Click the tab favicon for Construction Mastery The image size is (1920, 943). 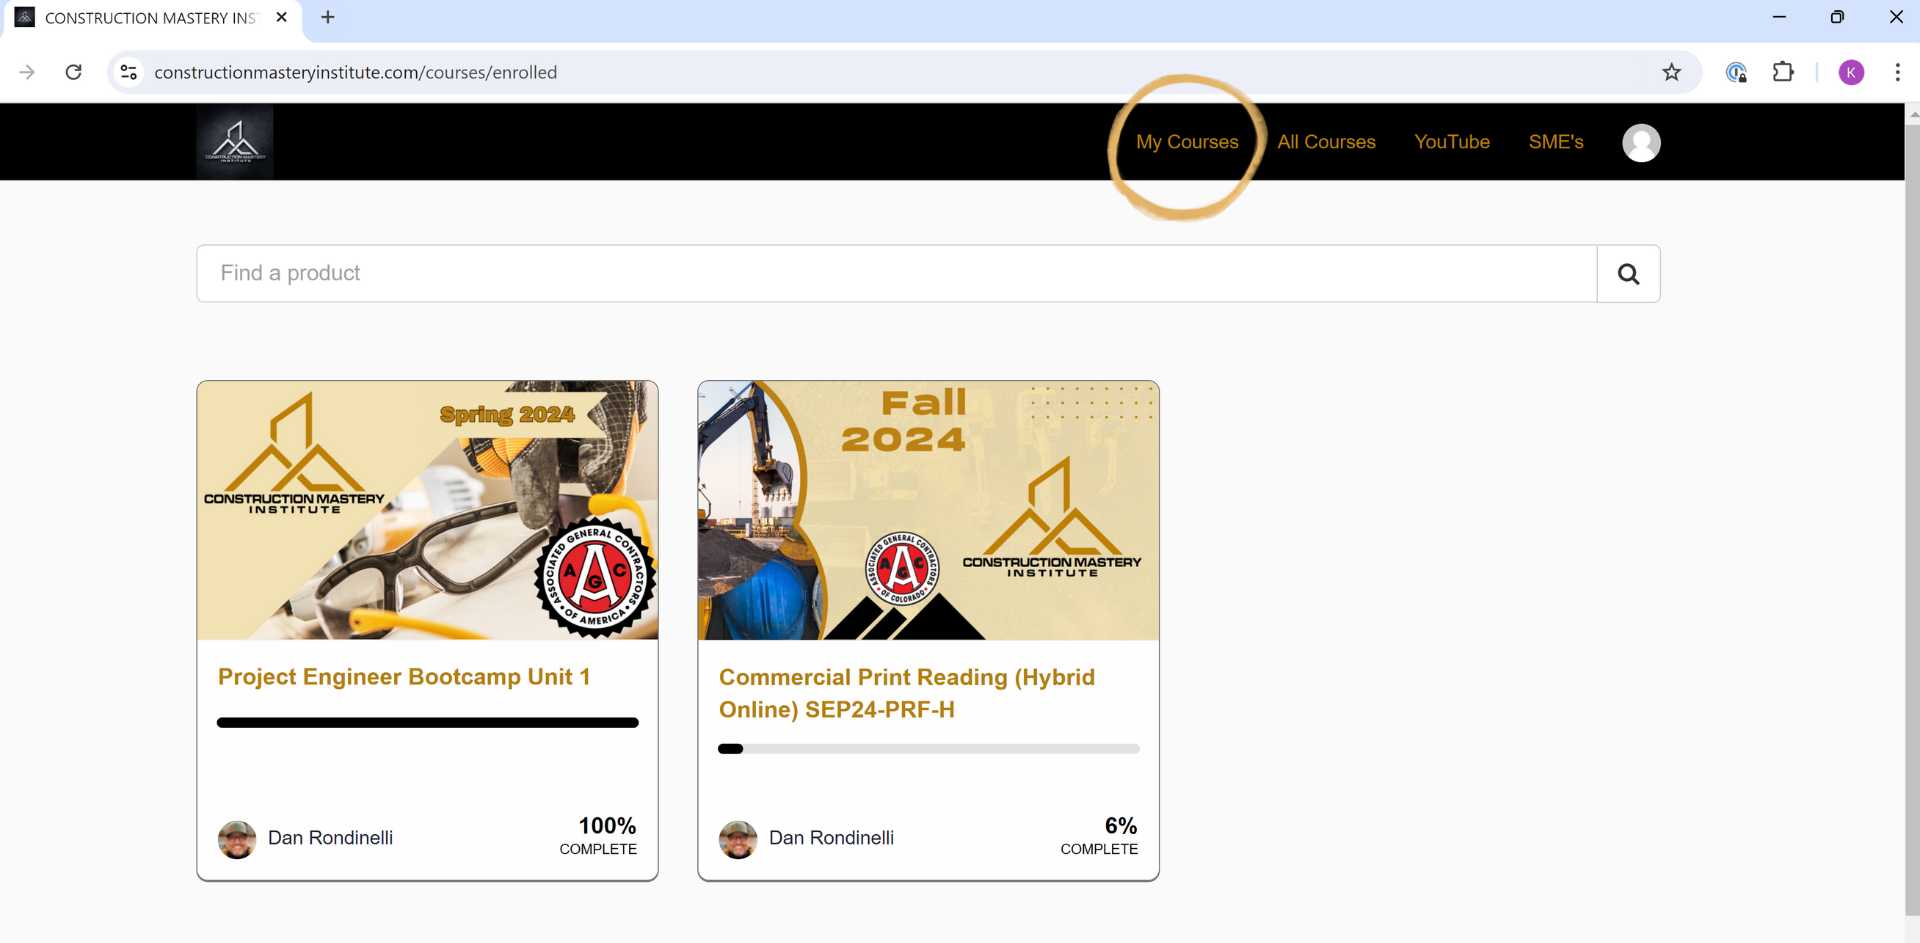click(25, 17)
